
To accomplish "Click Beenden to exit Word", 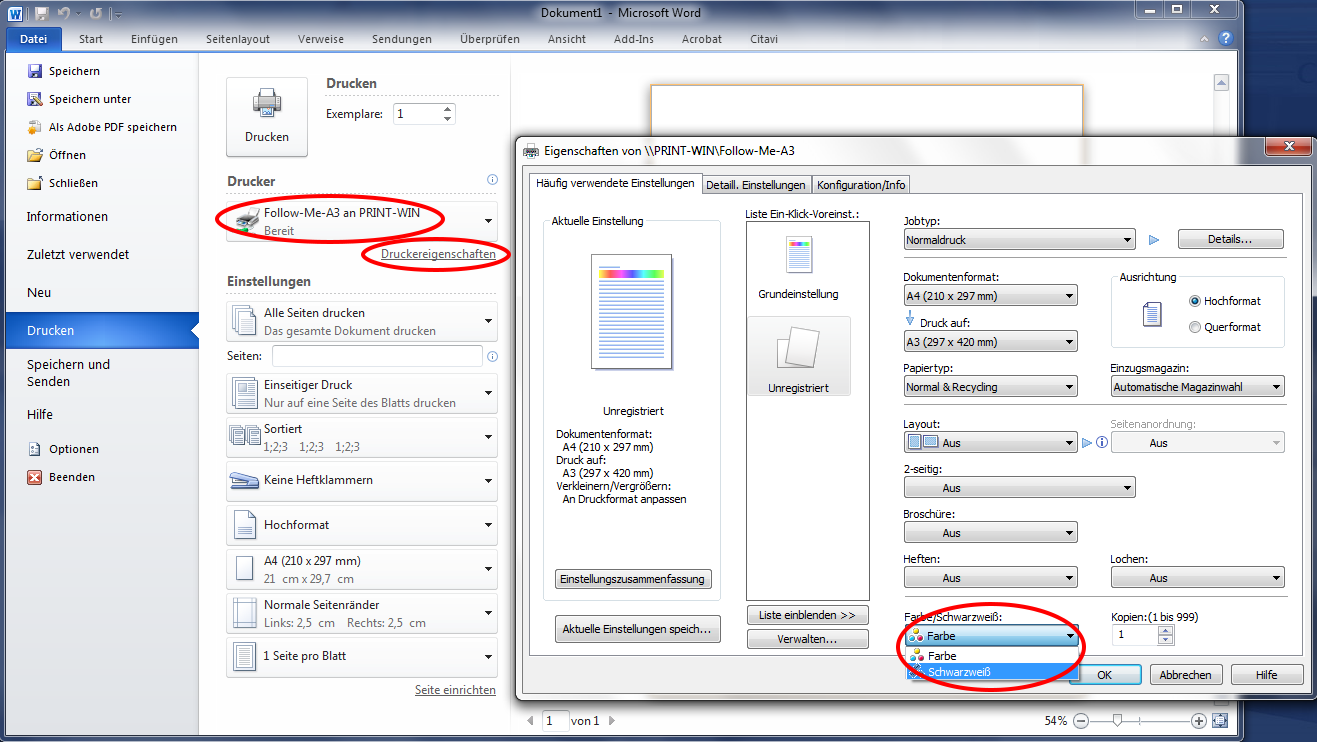I will [x=61, y=477].
